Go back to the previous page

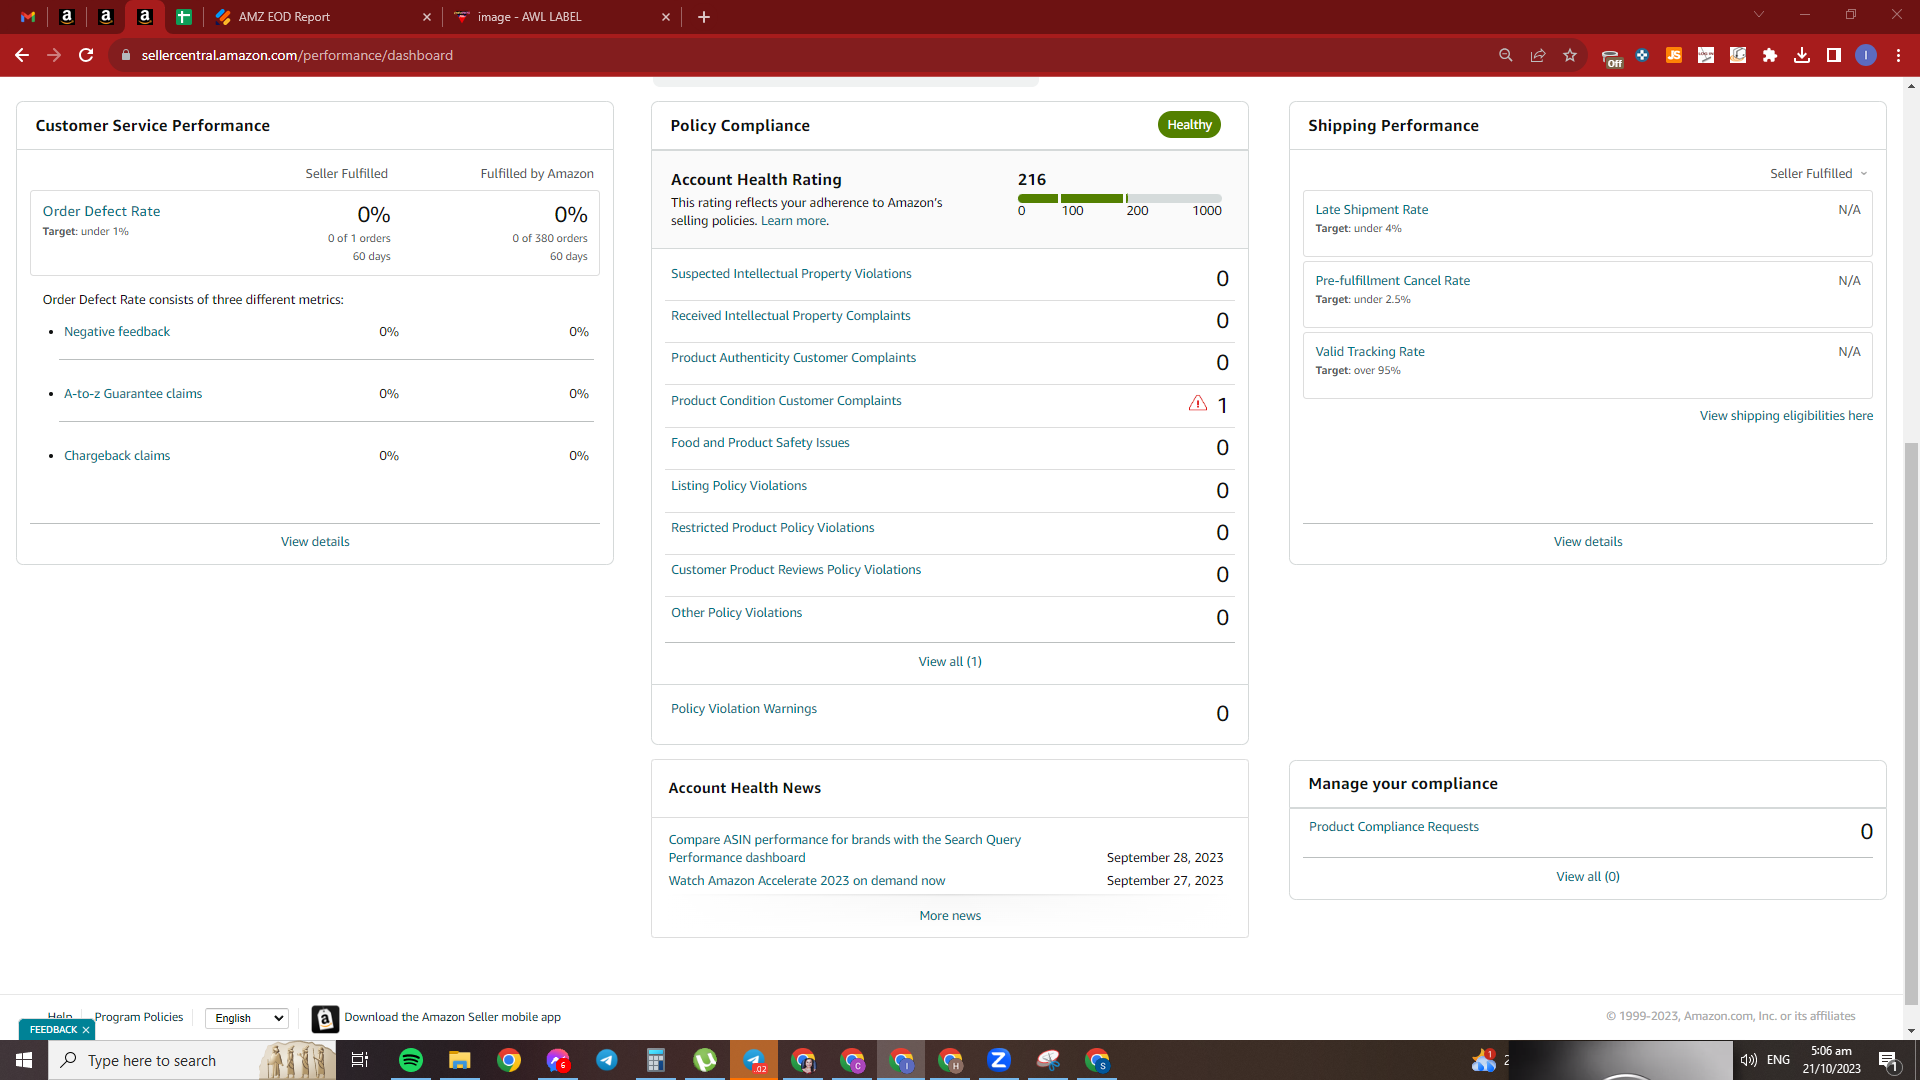point(22,55)
